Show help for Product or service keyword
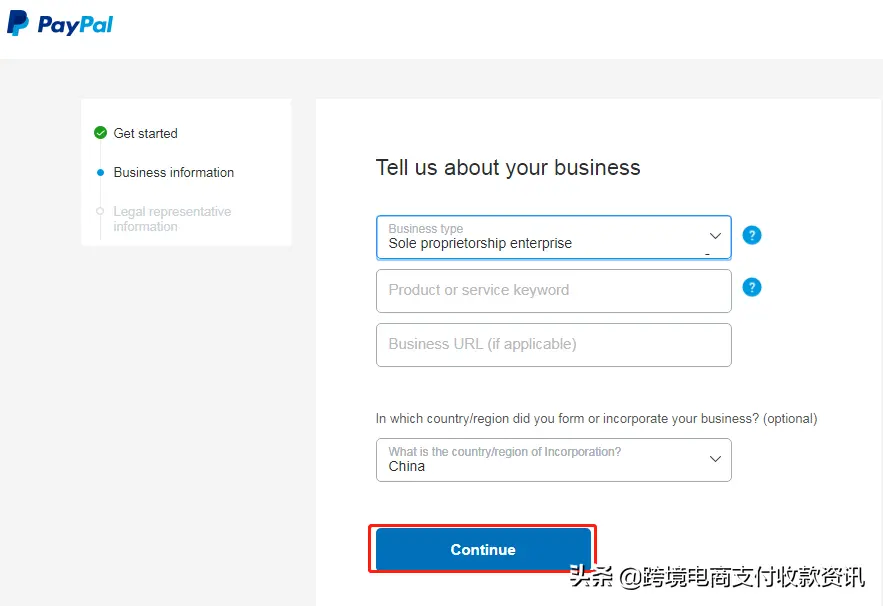This screenshot has width=883, height=606. tap(752, 288)
